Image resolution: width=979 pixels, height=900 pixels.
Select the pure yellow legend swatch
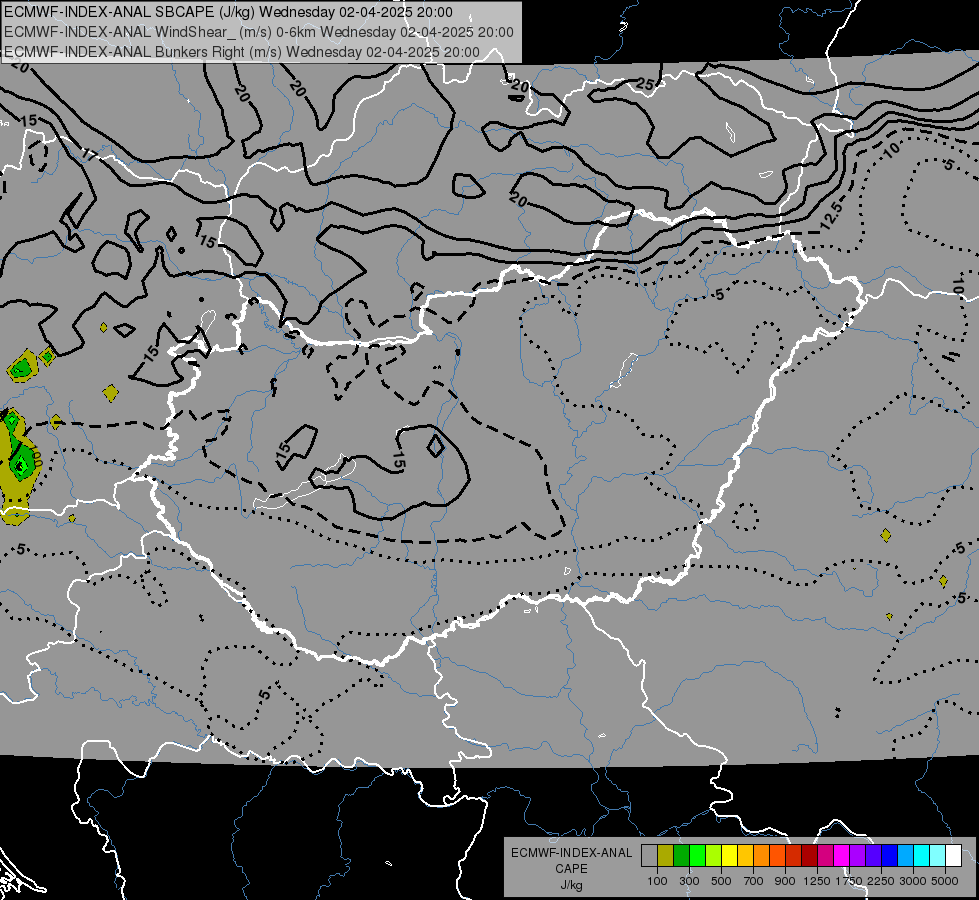tap(729, 856)
